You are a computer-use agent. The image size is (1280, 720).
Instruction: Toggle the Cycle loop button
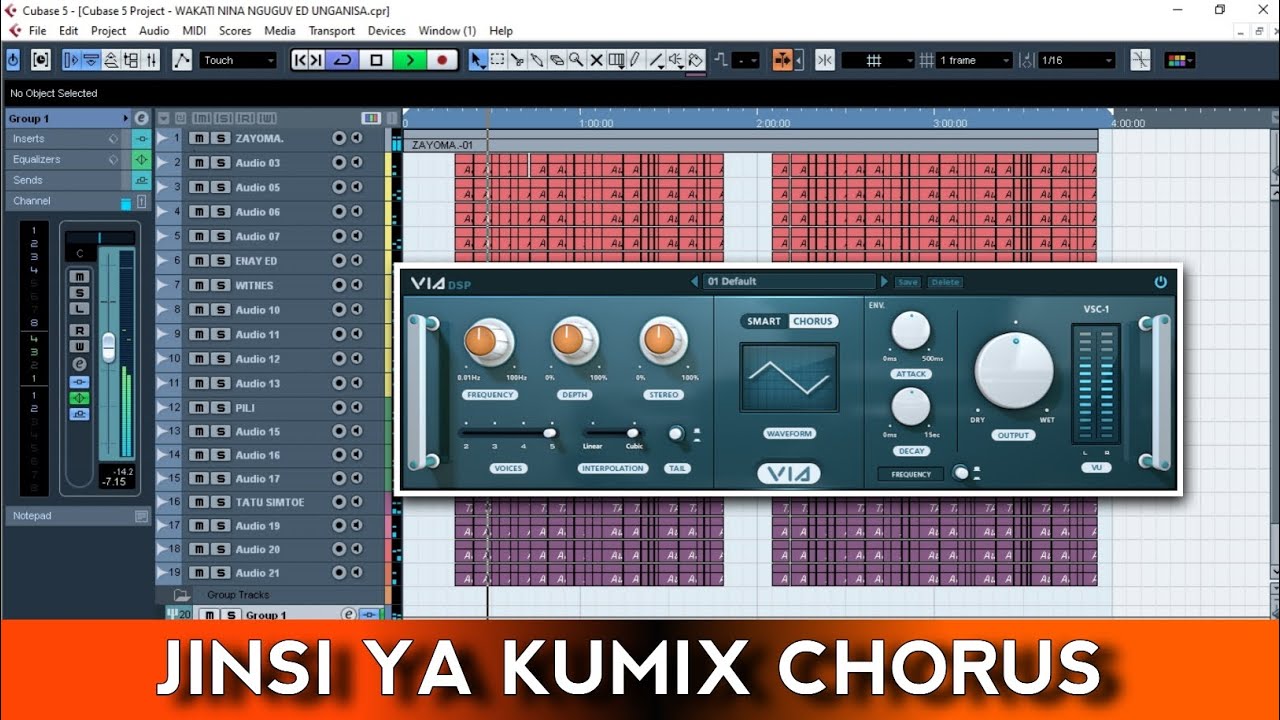pyautogui.click(x=343, y=60)
